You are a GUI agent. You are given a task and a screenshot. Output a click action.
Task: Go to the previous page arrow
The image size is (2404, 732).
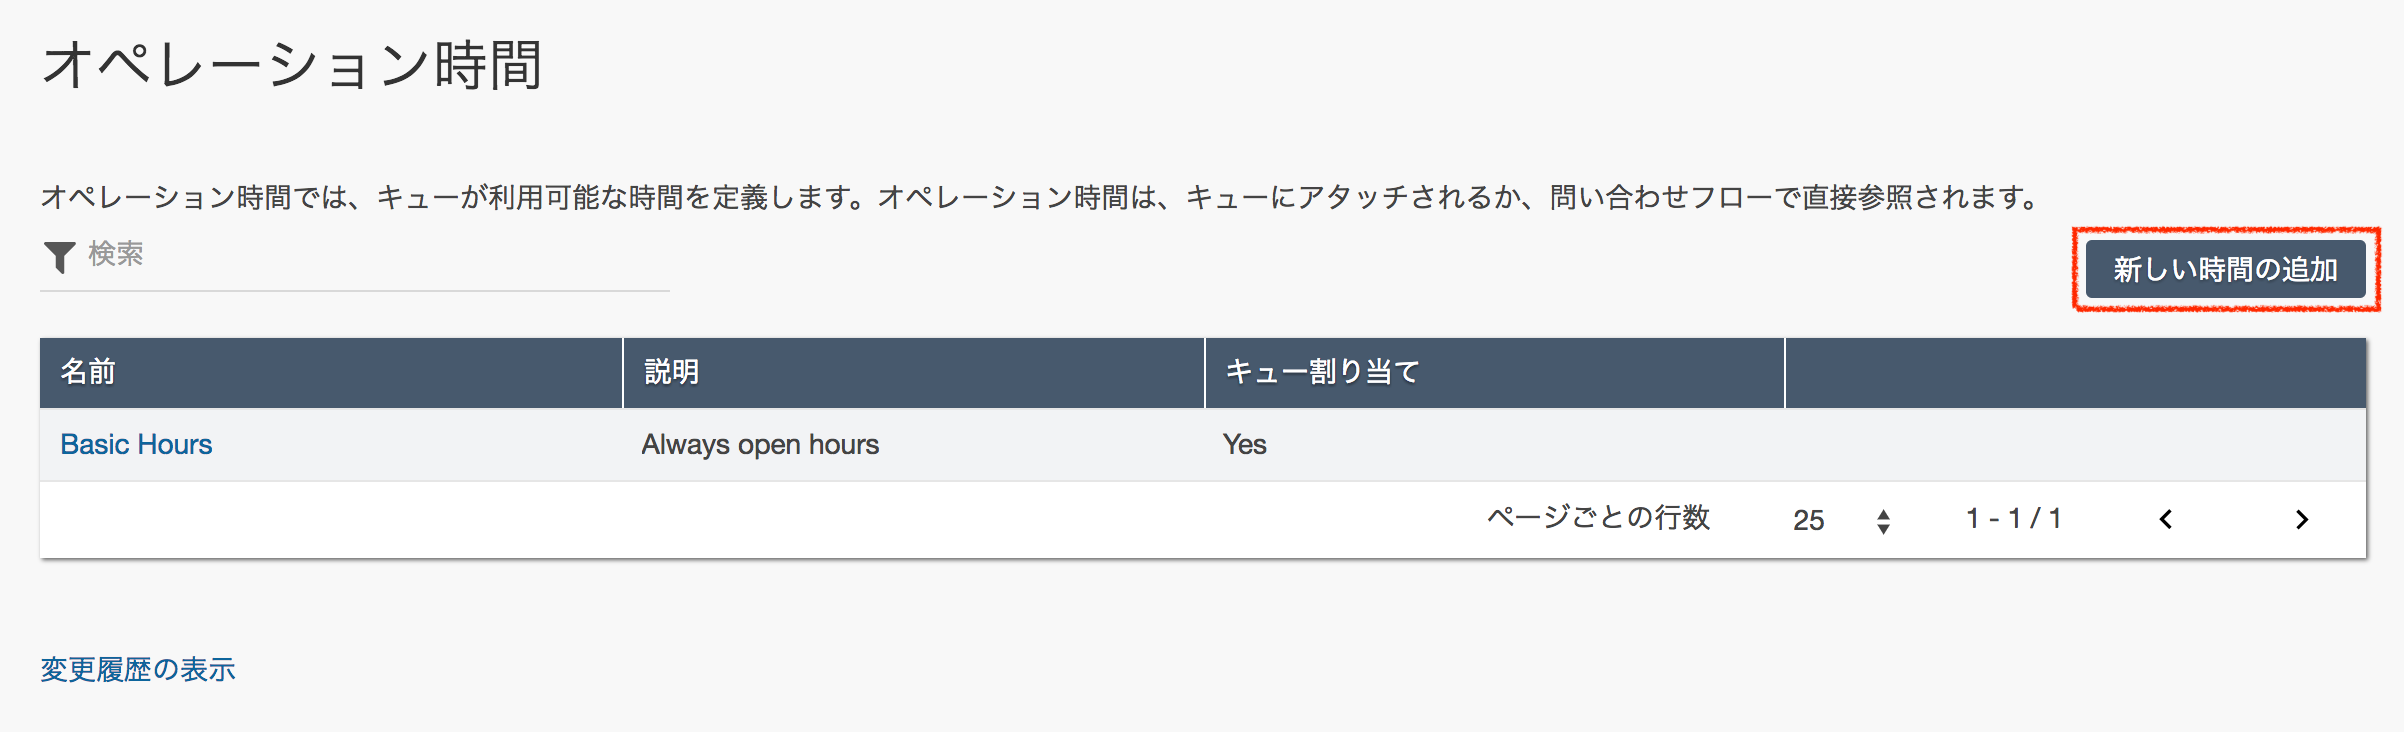(2166, 519)
